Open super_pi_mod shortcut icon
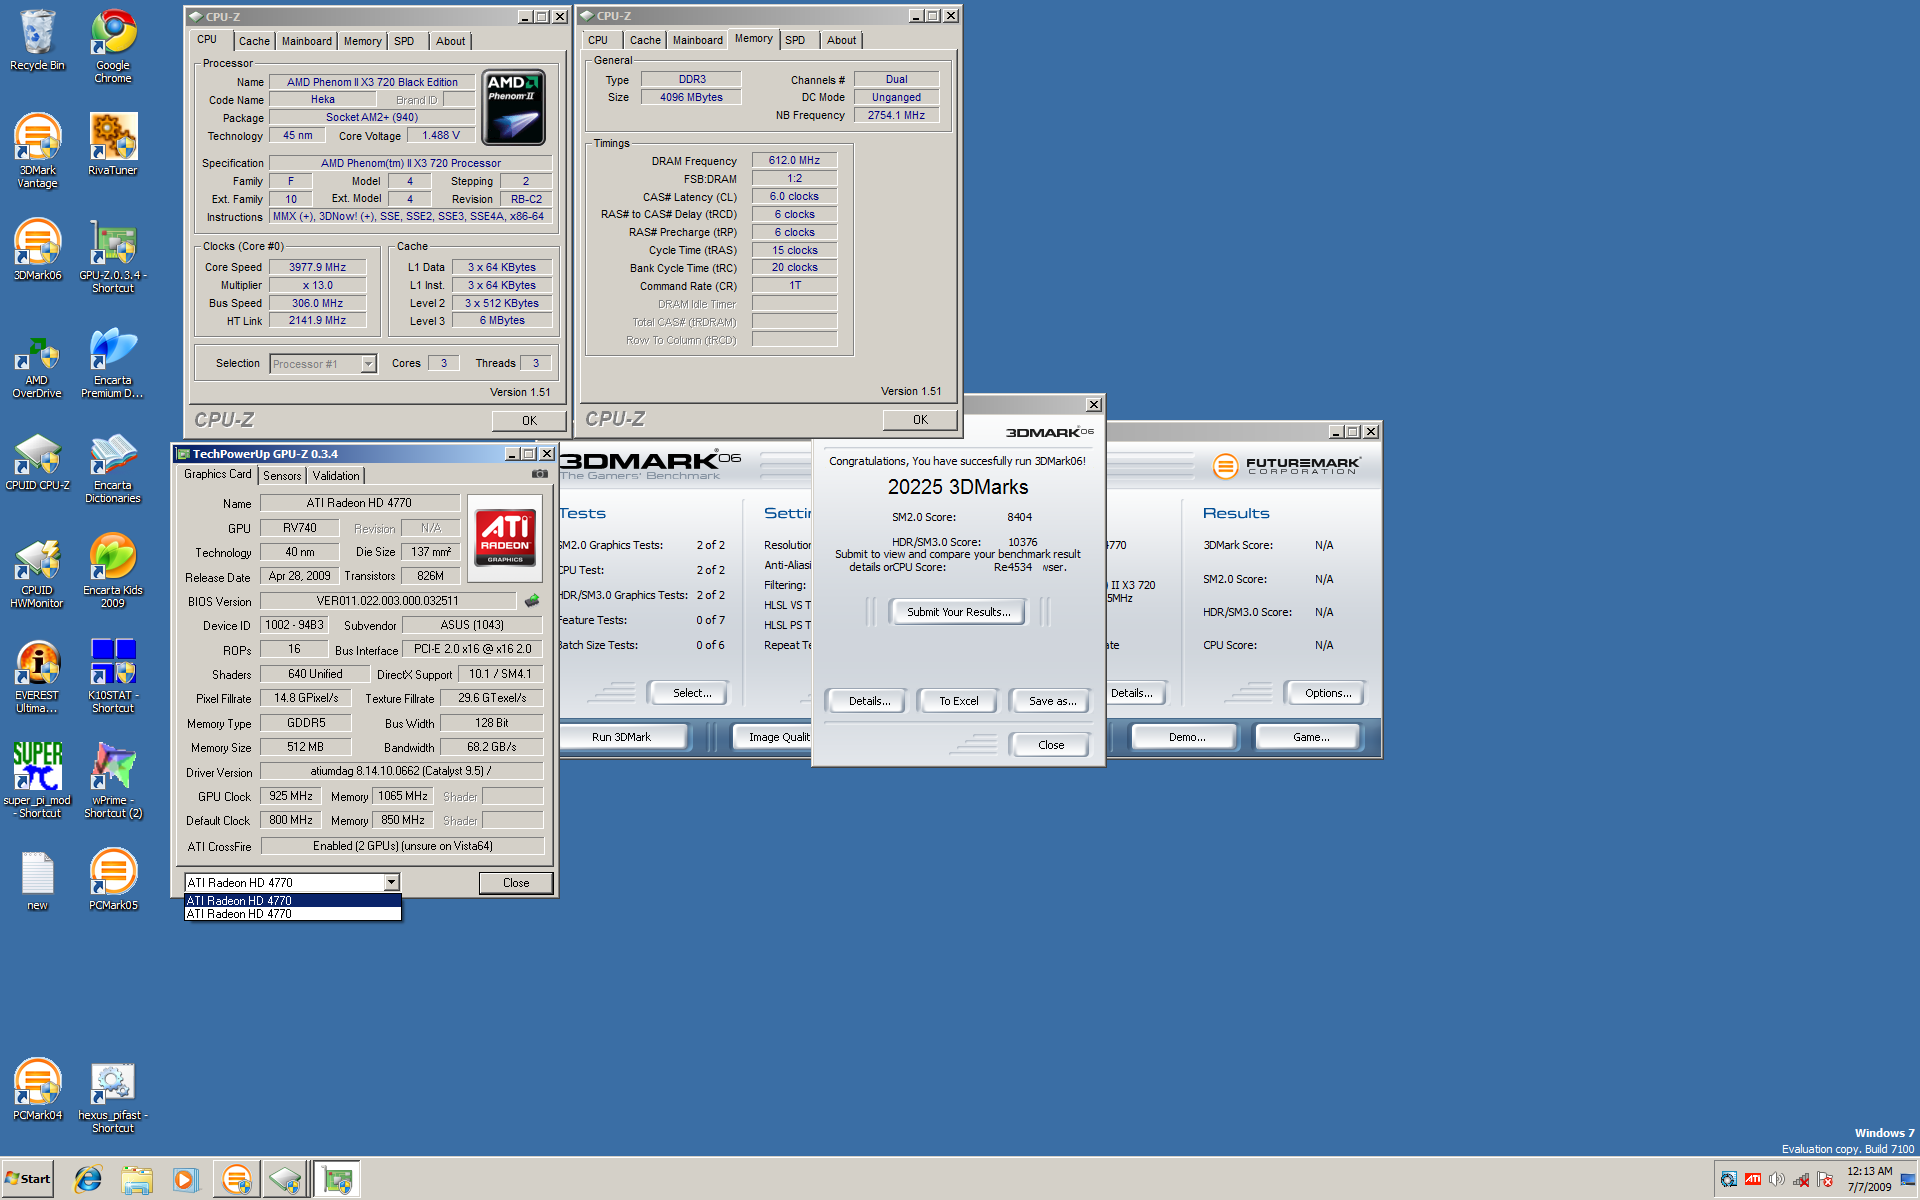Screen dimensions: 1920x1200 point(37,781)
